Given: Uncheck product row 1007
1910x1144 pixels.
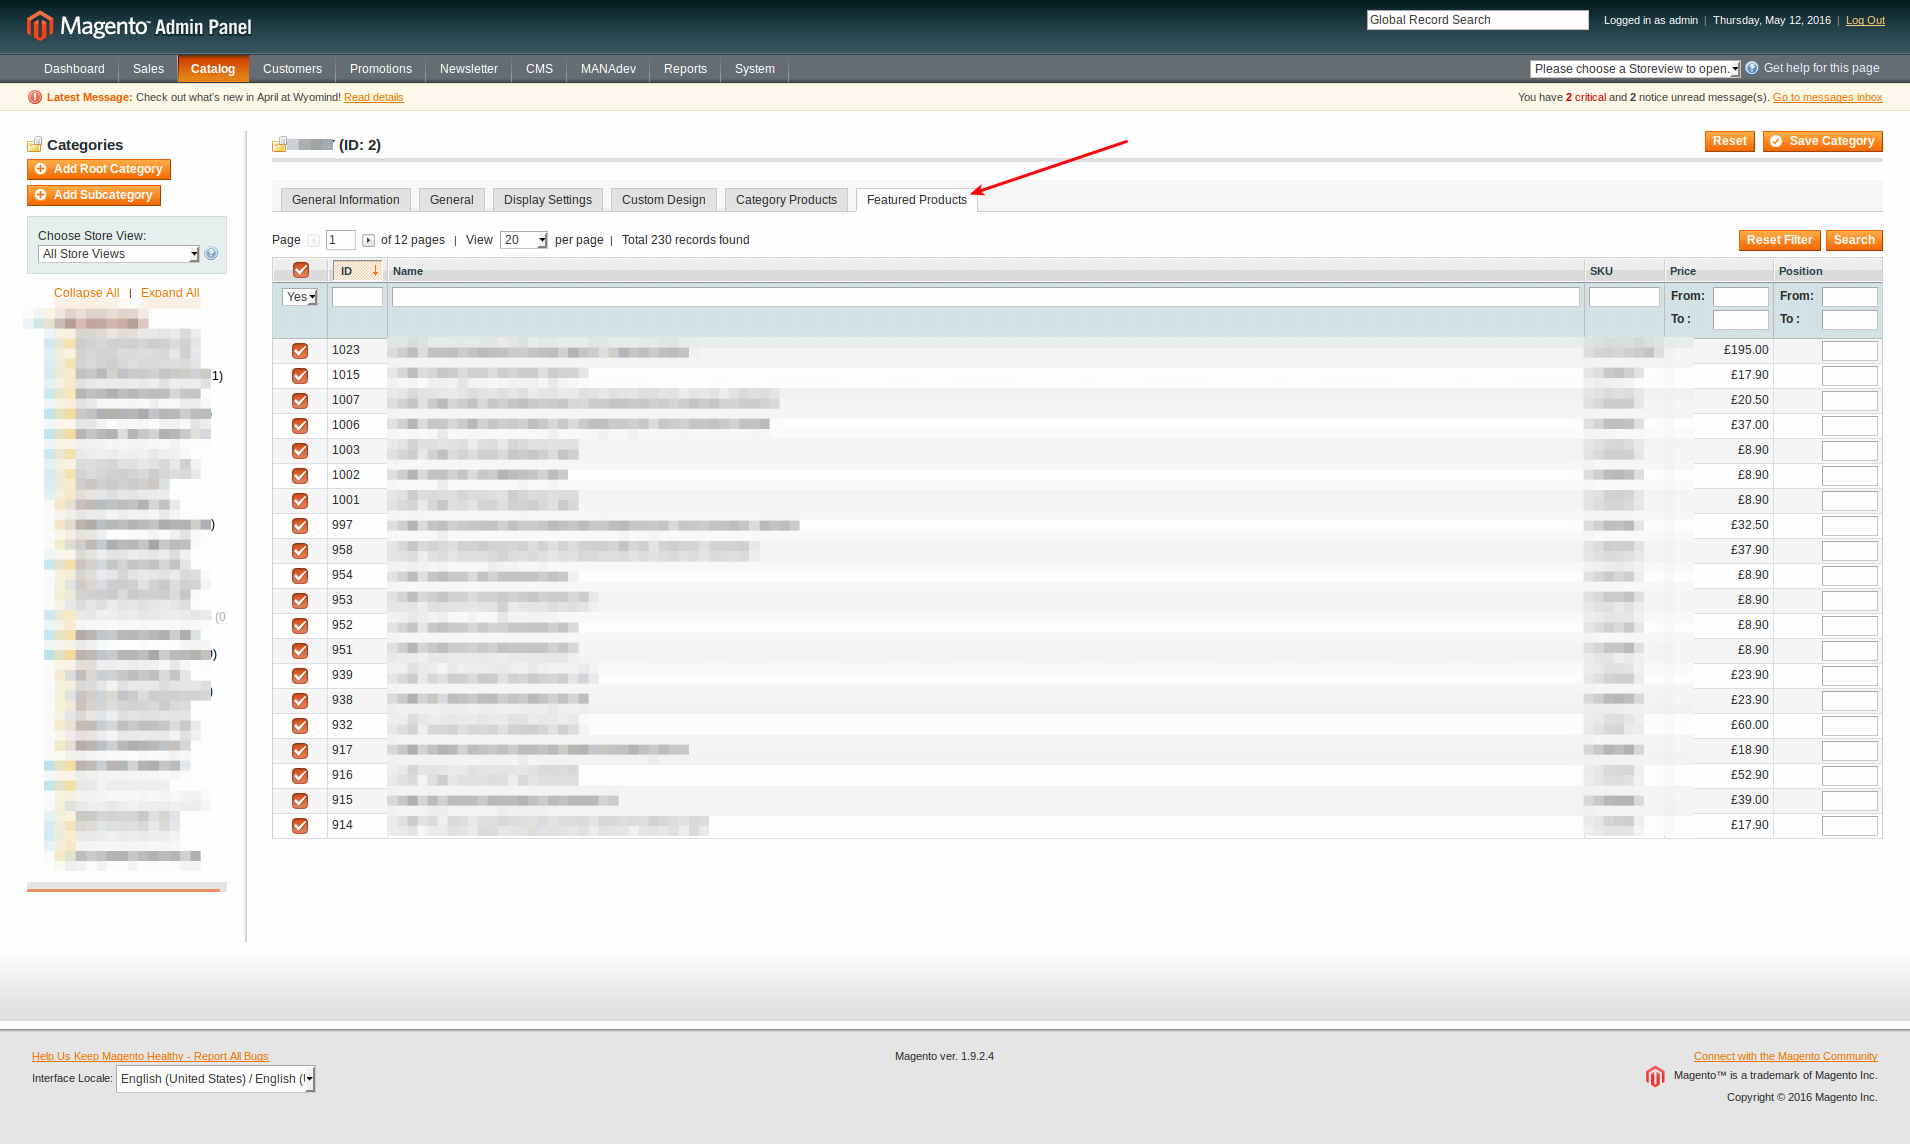Looking at the screenshot, I should click(x=300, y=401).
